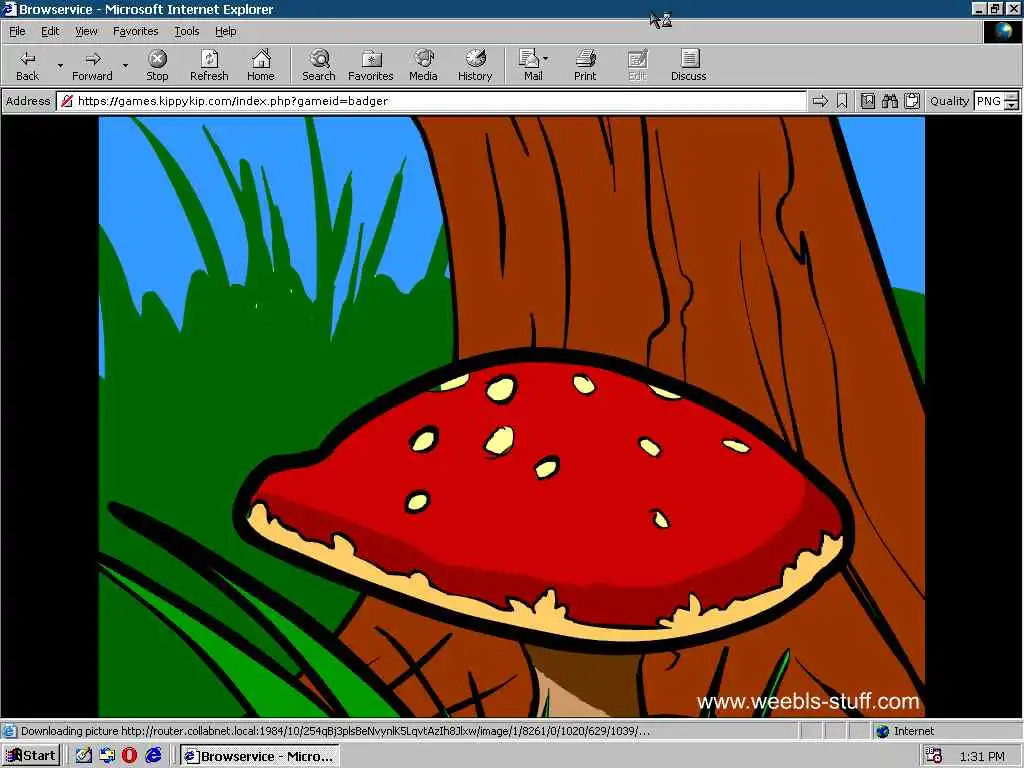Open the Edit menu
Viewport: 1024px width, 768px height.
50,31
